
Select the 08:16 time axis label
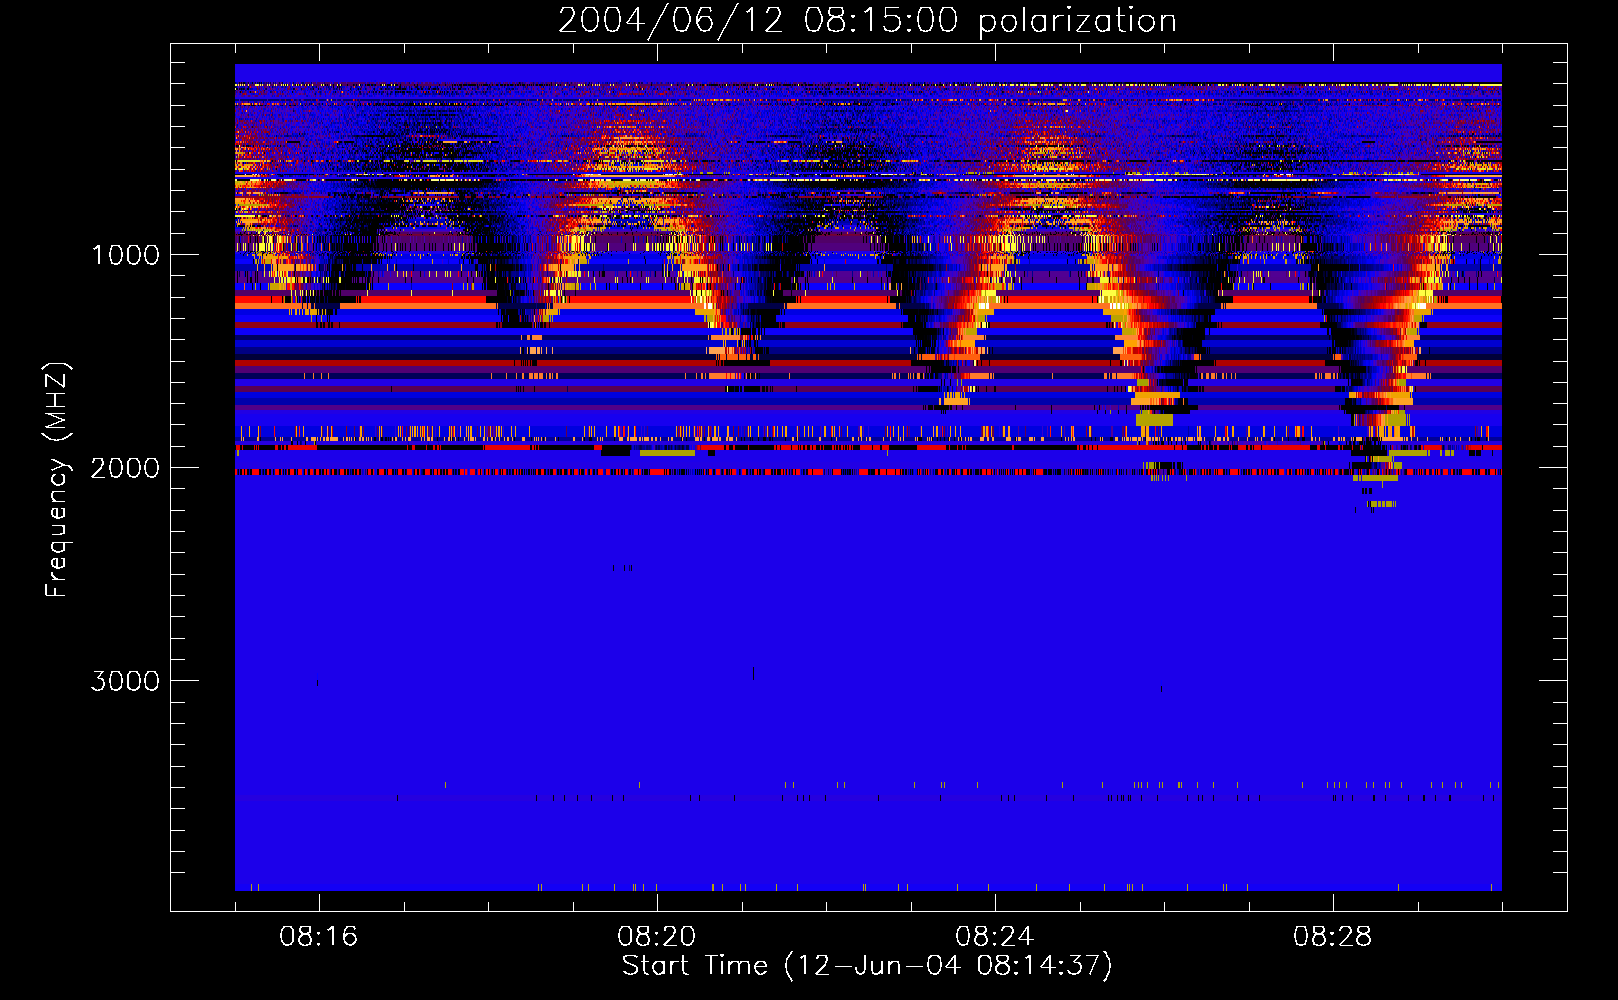point(319,937)
